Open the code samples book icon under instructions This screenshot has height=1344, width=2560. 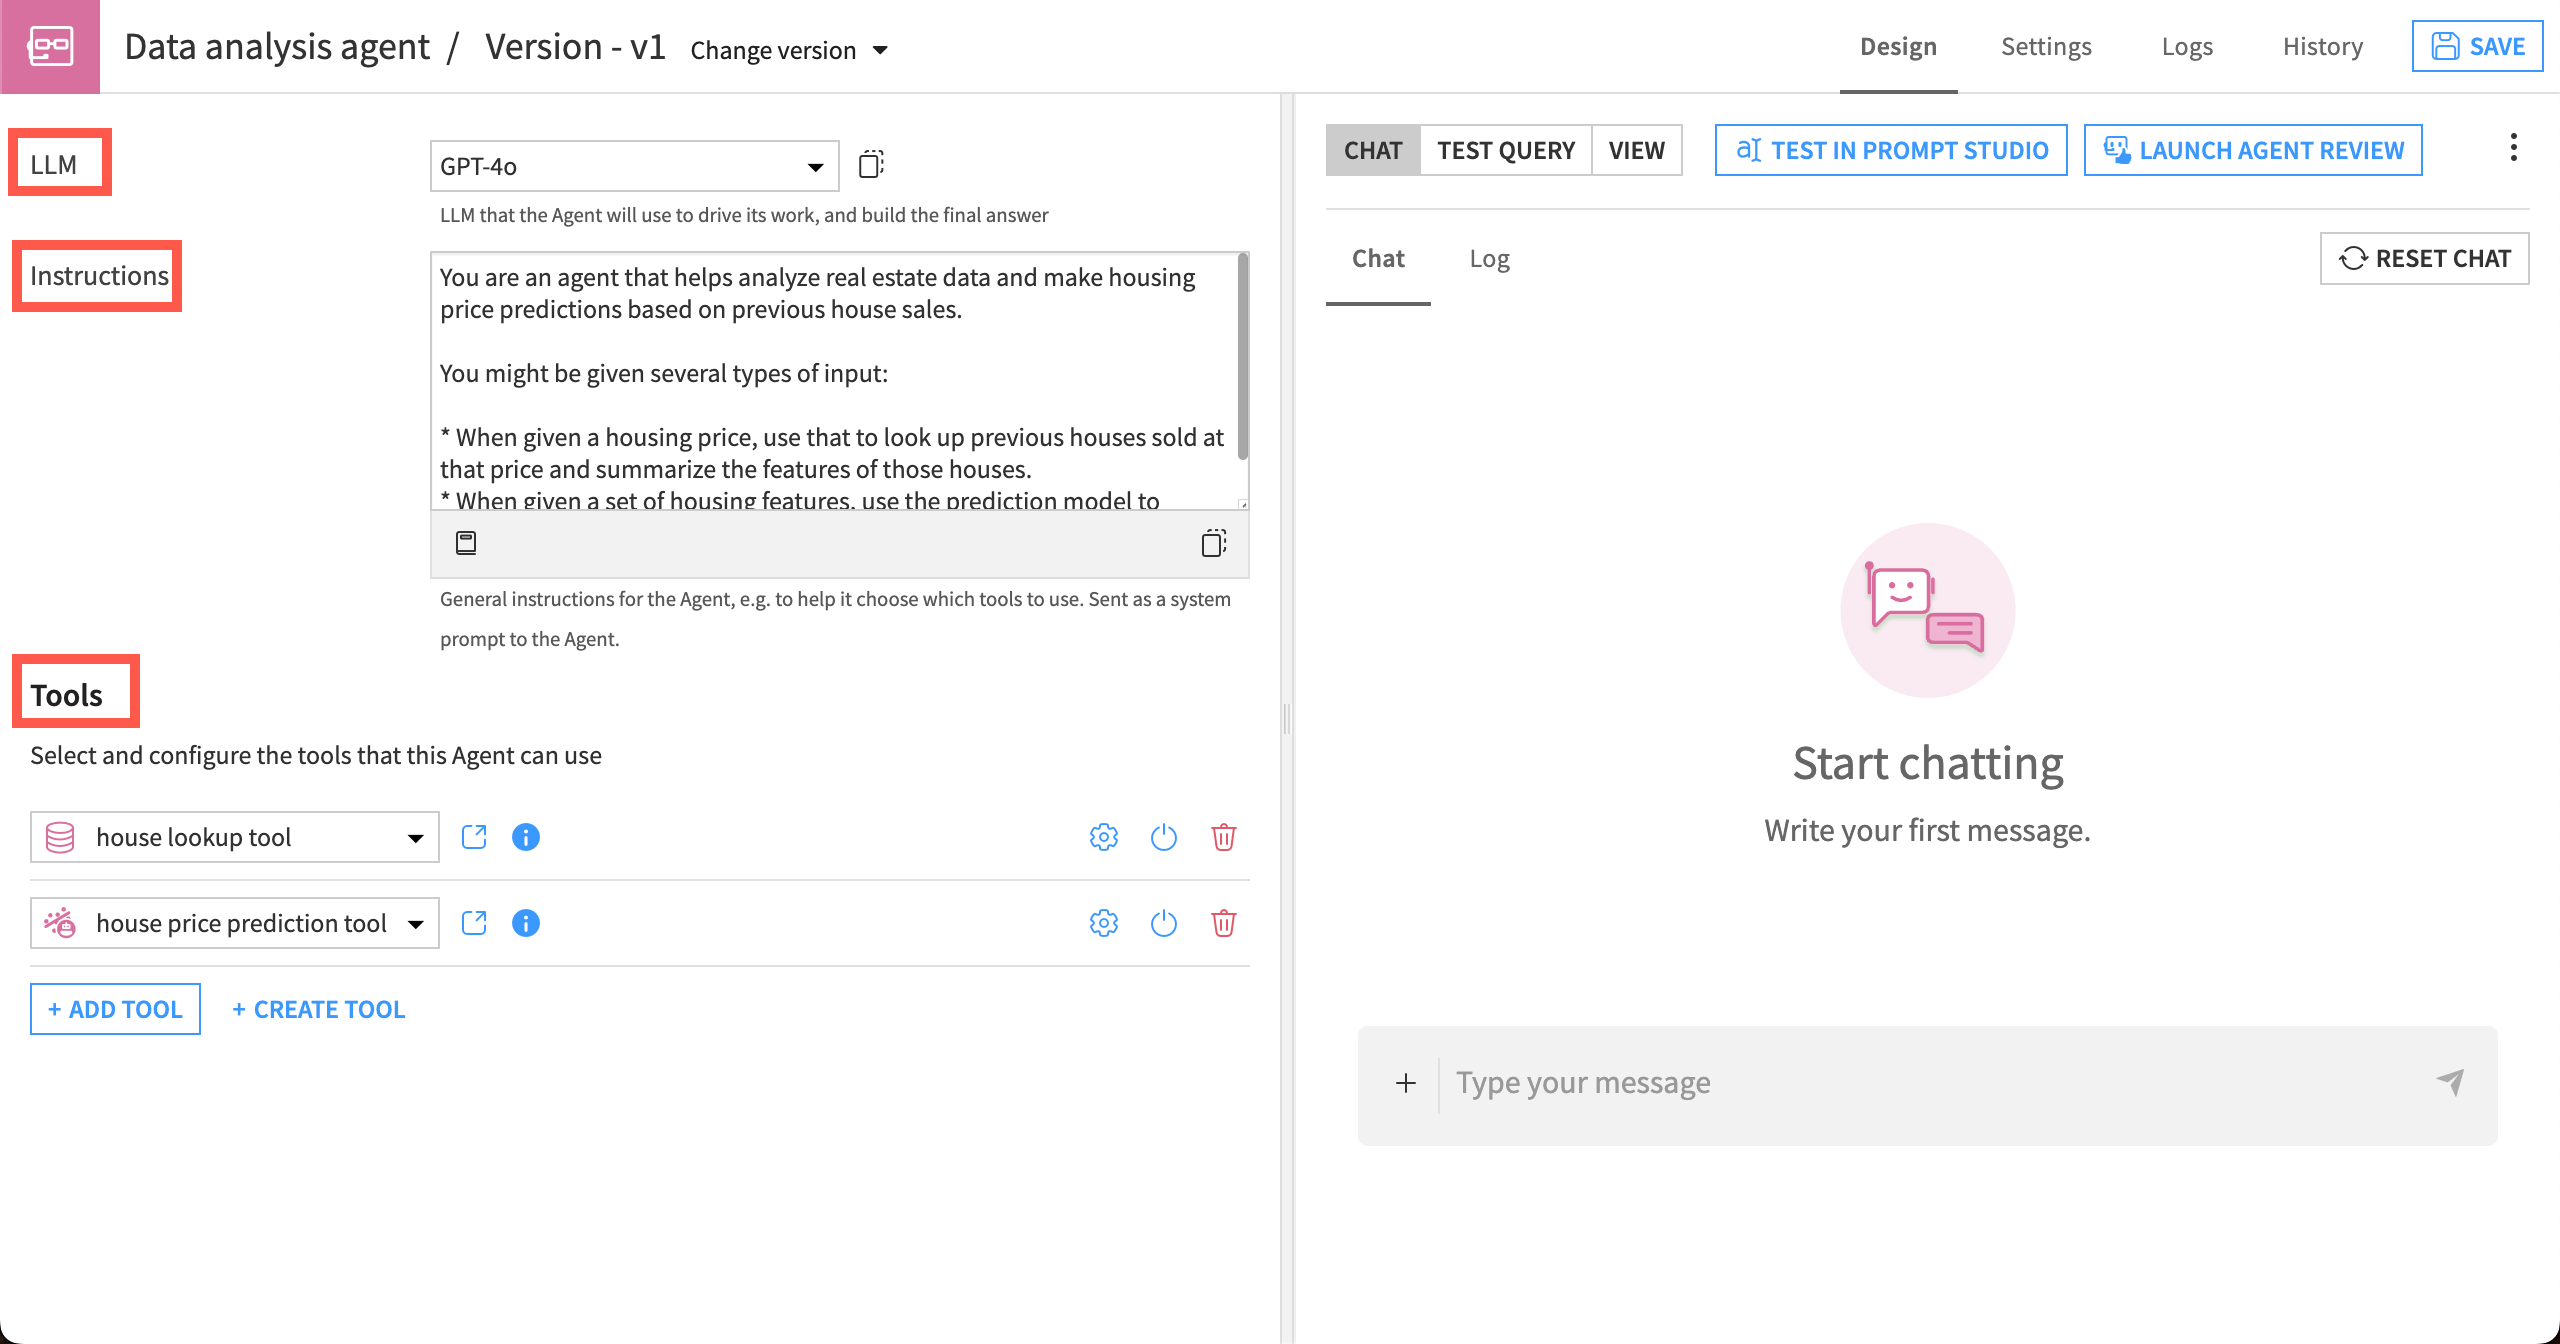coord(466,543)
